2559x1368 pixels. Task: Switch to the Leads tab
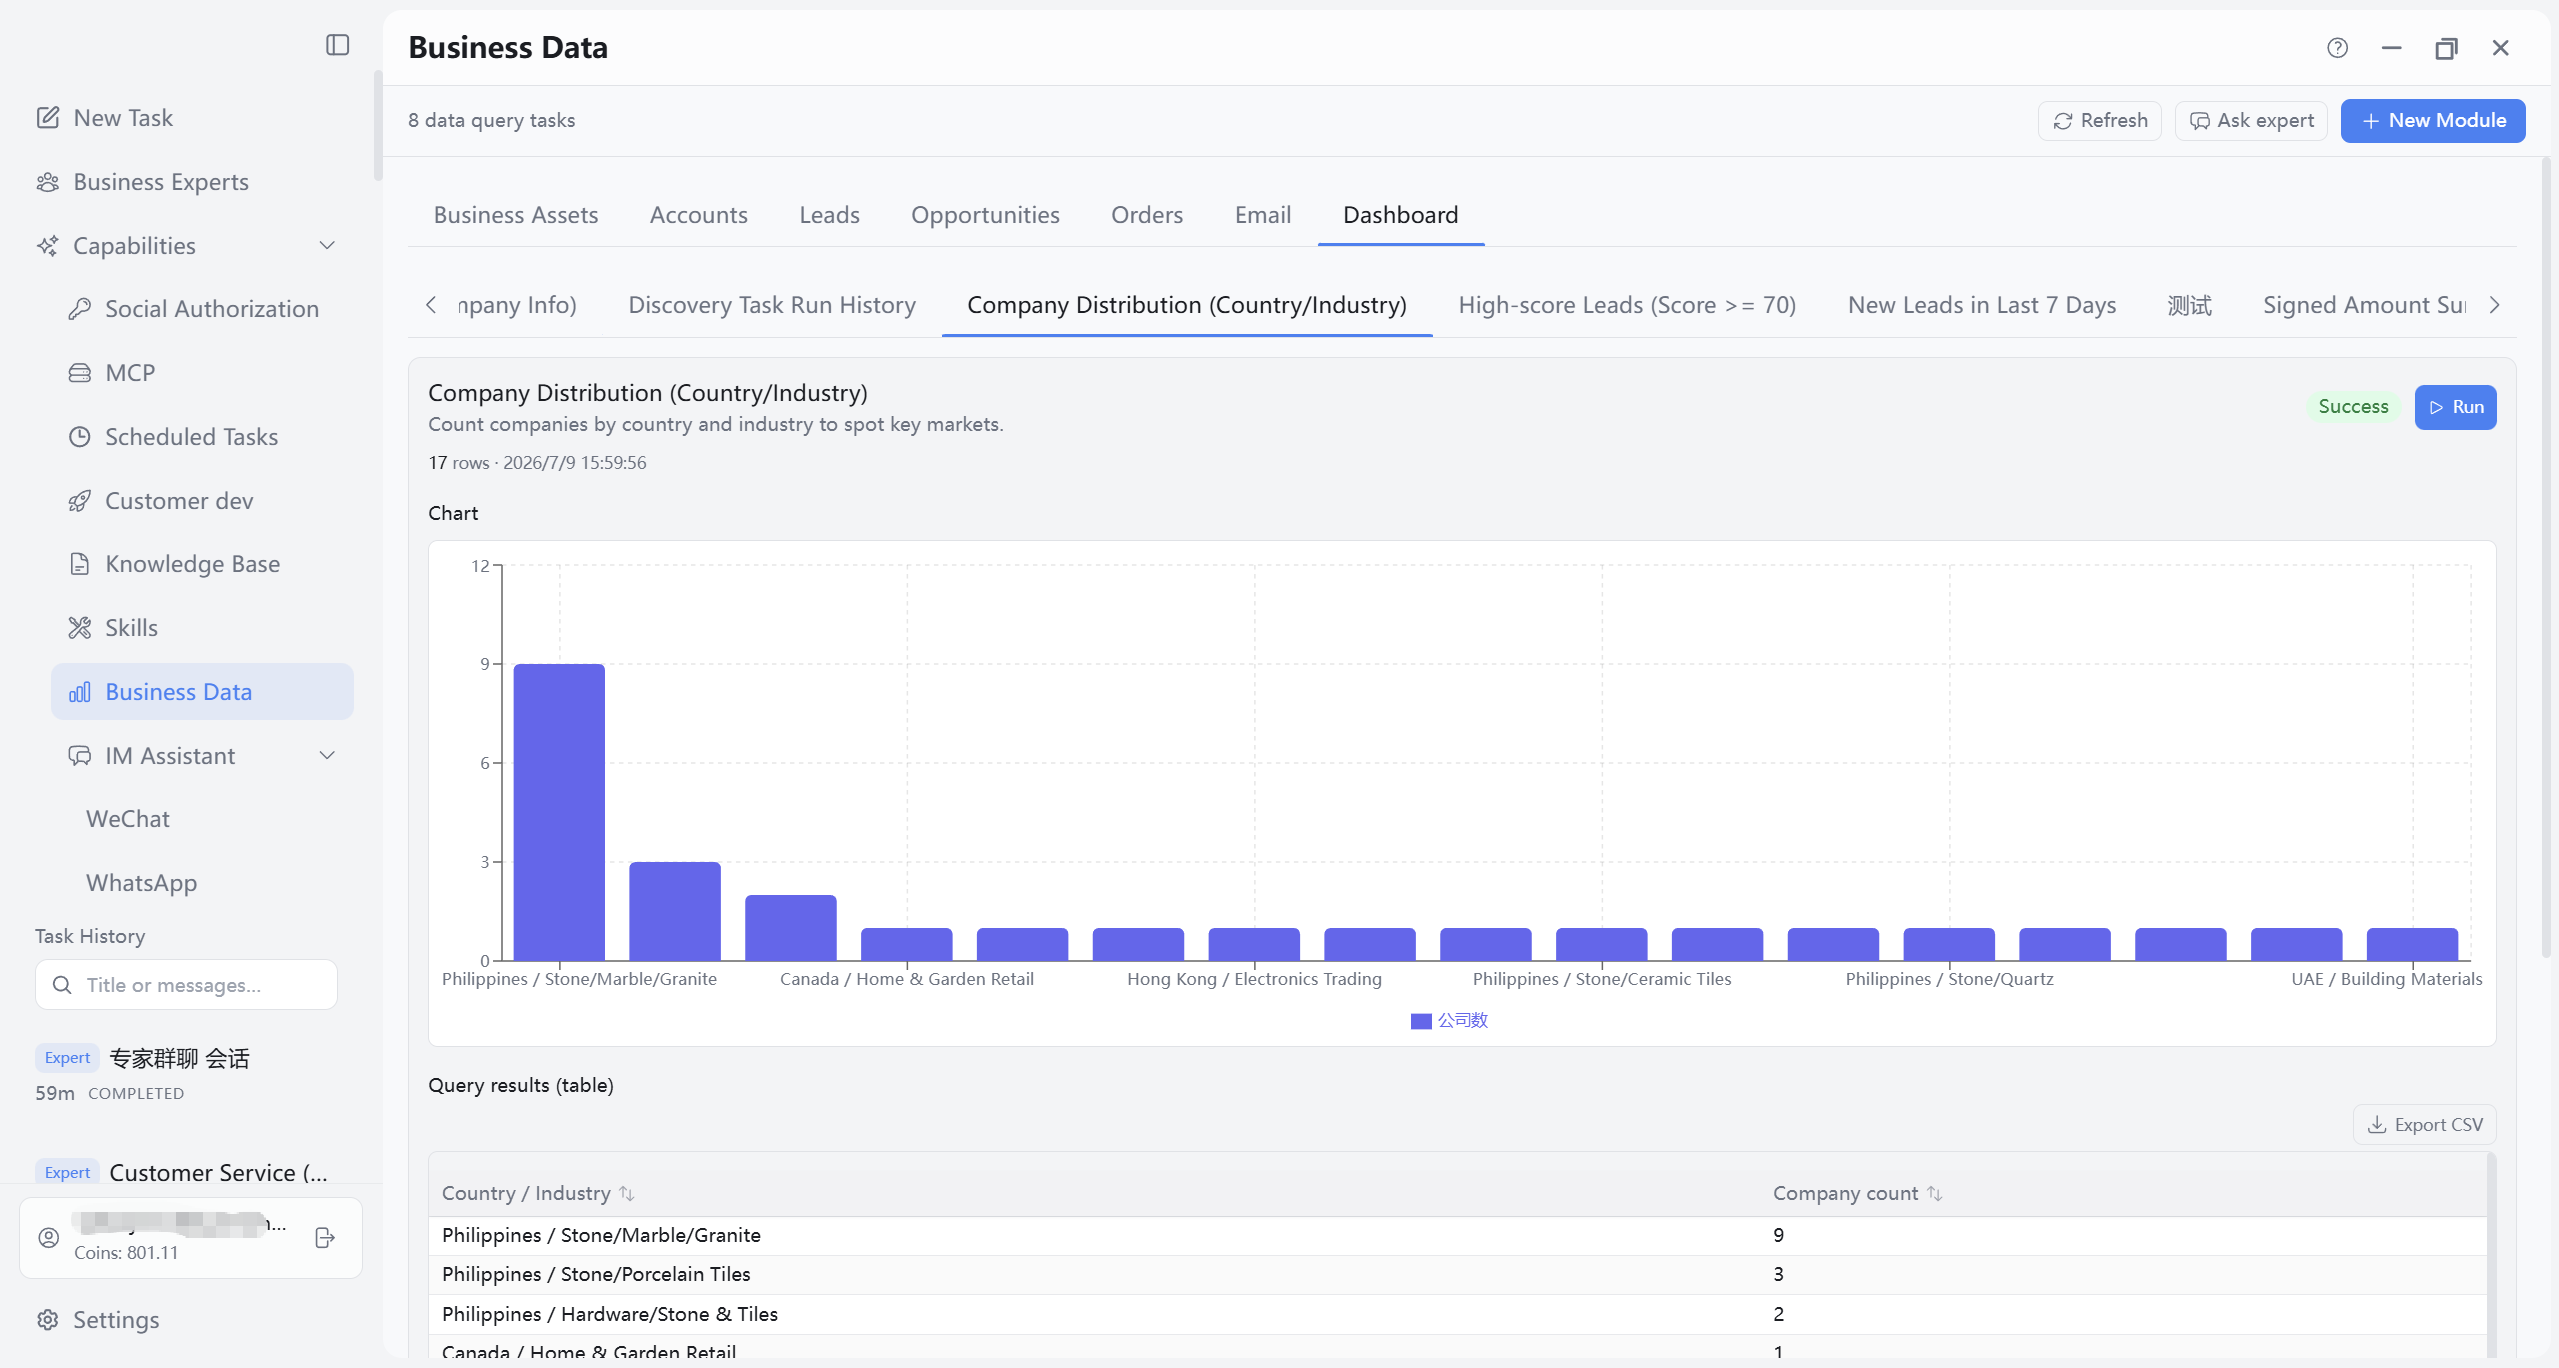[829, 215]
